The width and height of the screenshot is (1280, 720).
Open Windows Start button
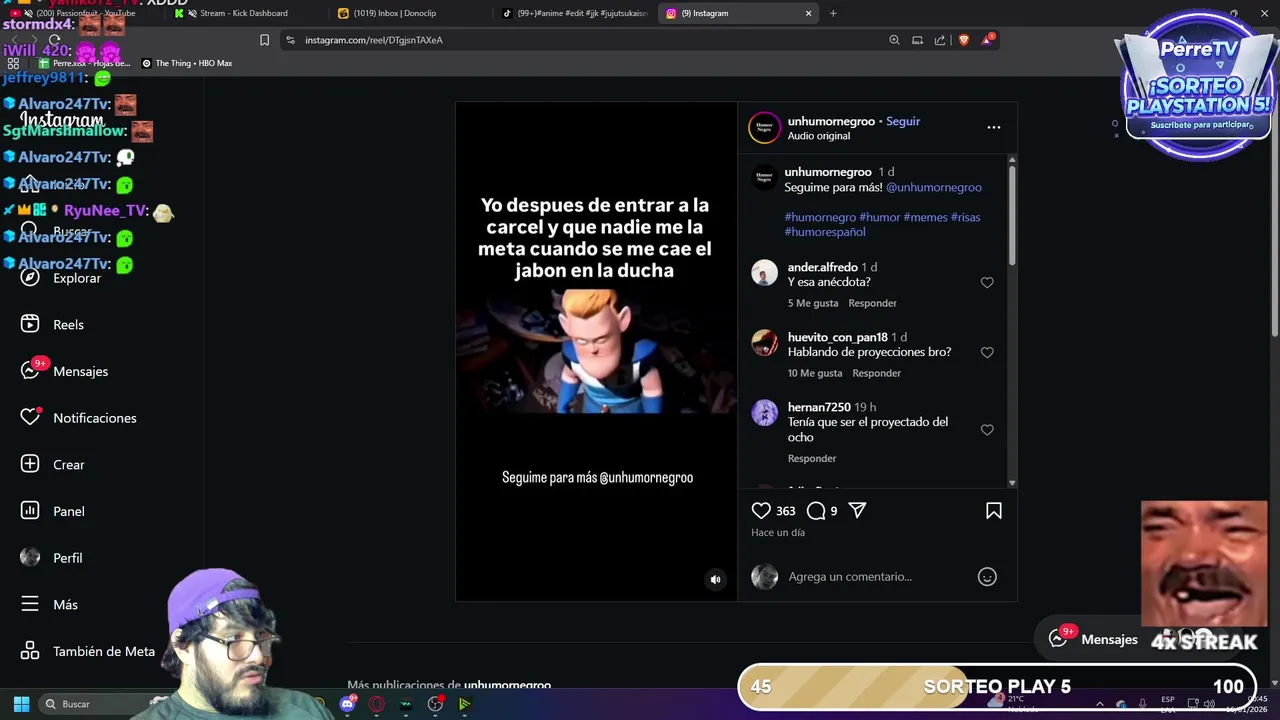point(21,704)
